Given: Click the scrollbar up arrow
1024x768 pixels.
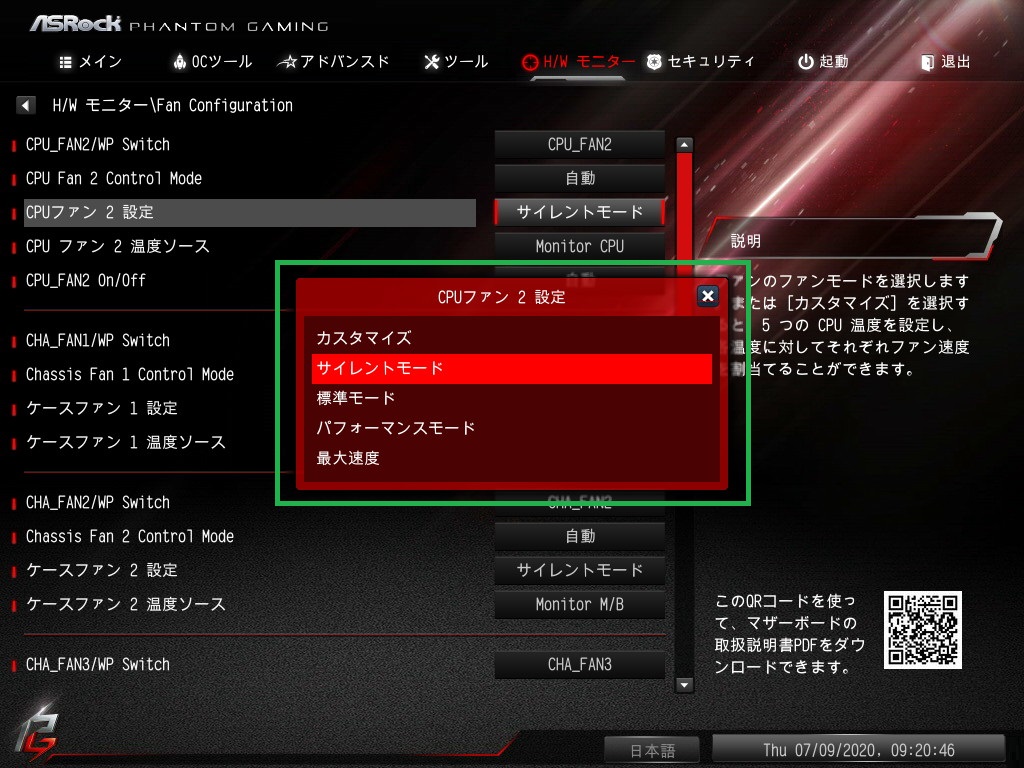Looking at the screenshot, I should click(684, 144).
